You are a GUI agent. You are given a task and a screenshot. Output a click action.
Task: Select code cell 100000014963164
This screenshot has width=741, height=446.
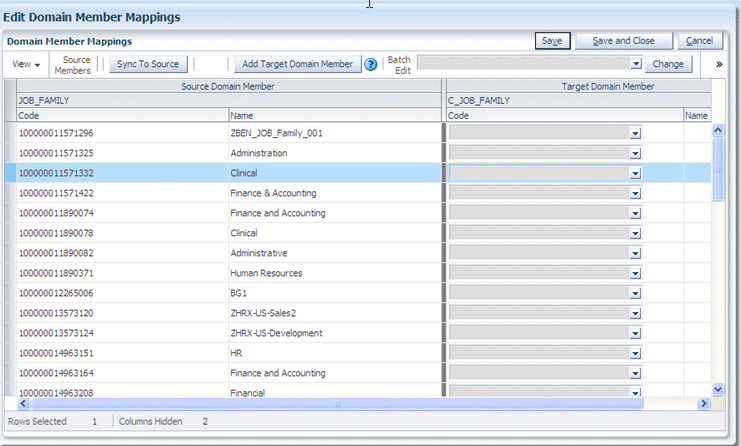pyautogui.click(x=122, y=373)
